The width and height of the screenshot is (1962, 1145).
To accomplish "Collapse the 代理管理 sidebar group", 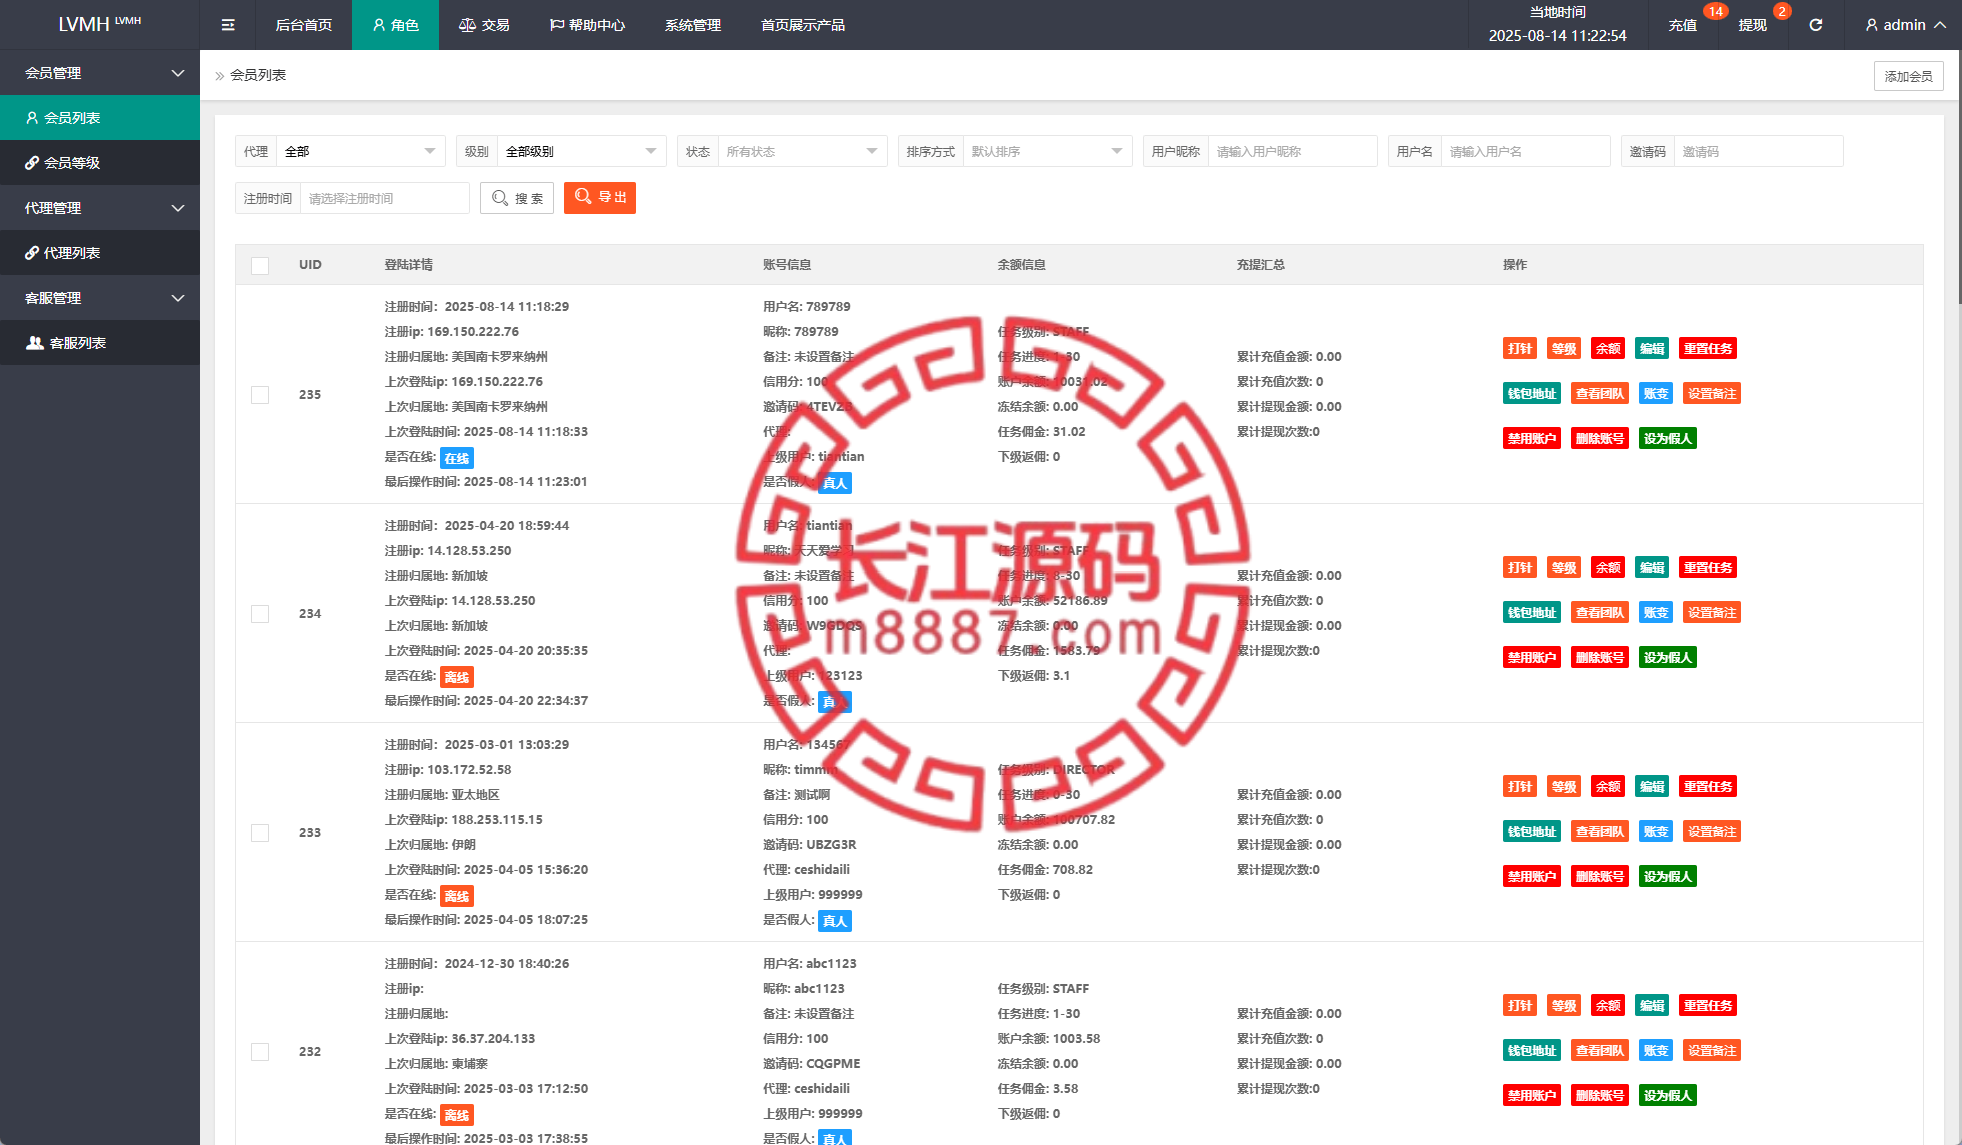I will click(100, 208).
